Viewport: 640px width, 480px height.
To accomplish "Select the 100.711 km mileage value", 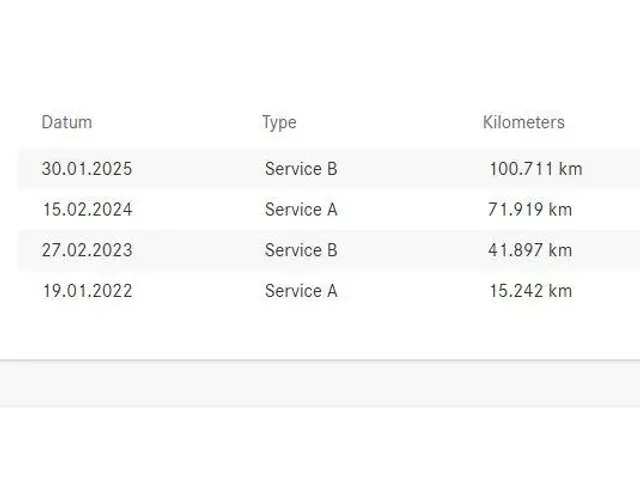I will [x=535, y=169].
